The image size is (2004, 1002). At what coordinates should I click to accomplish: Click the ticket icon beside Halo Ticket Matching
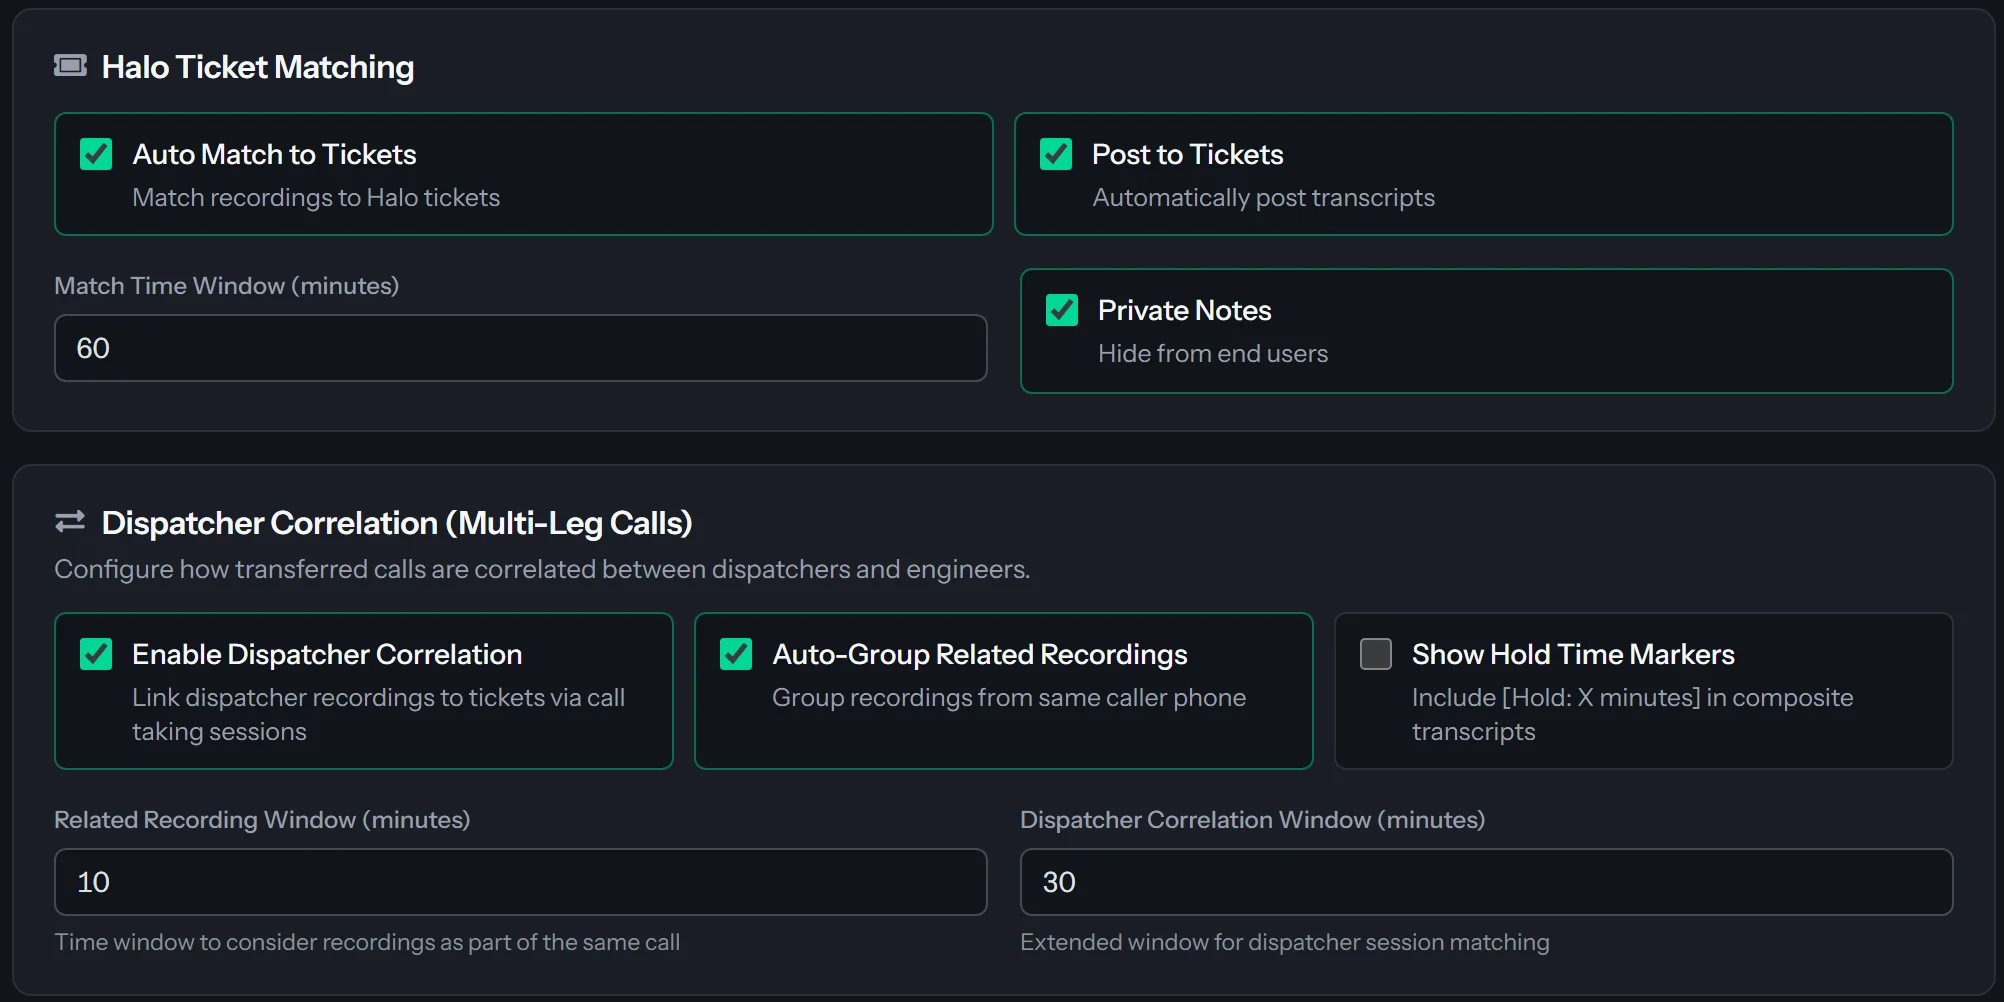pos(70,66)
